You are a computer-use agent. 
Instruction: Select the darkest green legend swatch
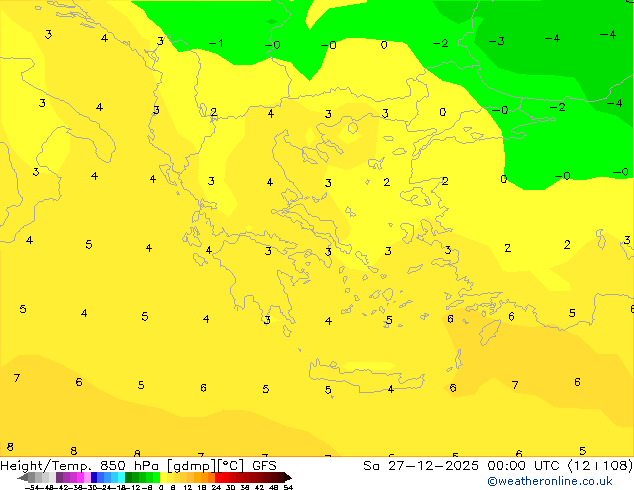[129, 478]
